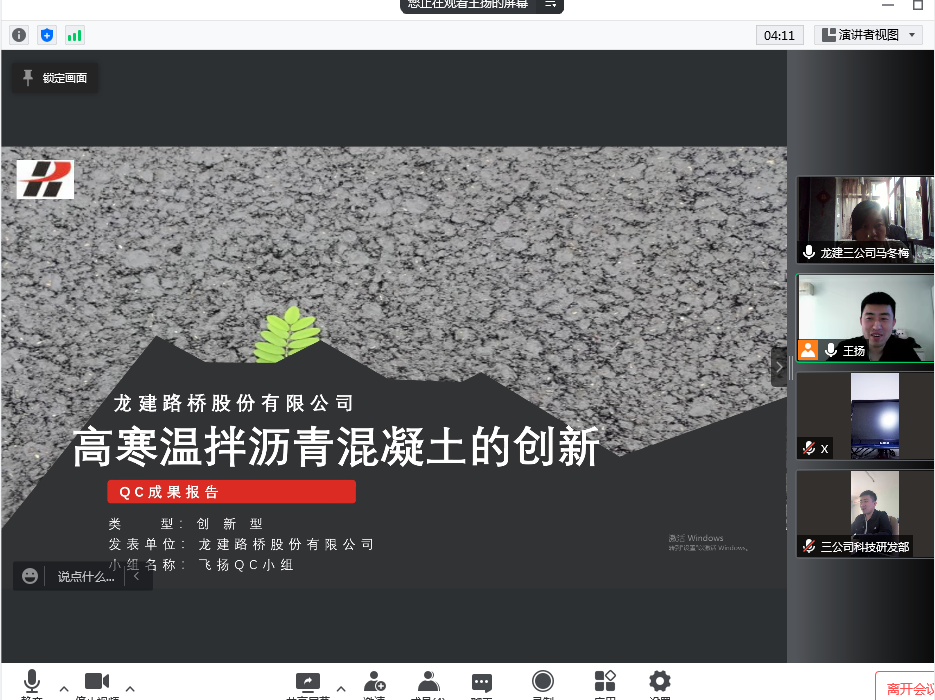Click the blue security shield icon
Screen dimensions: 935x700
[x=47, y=35]
